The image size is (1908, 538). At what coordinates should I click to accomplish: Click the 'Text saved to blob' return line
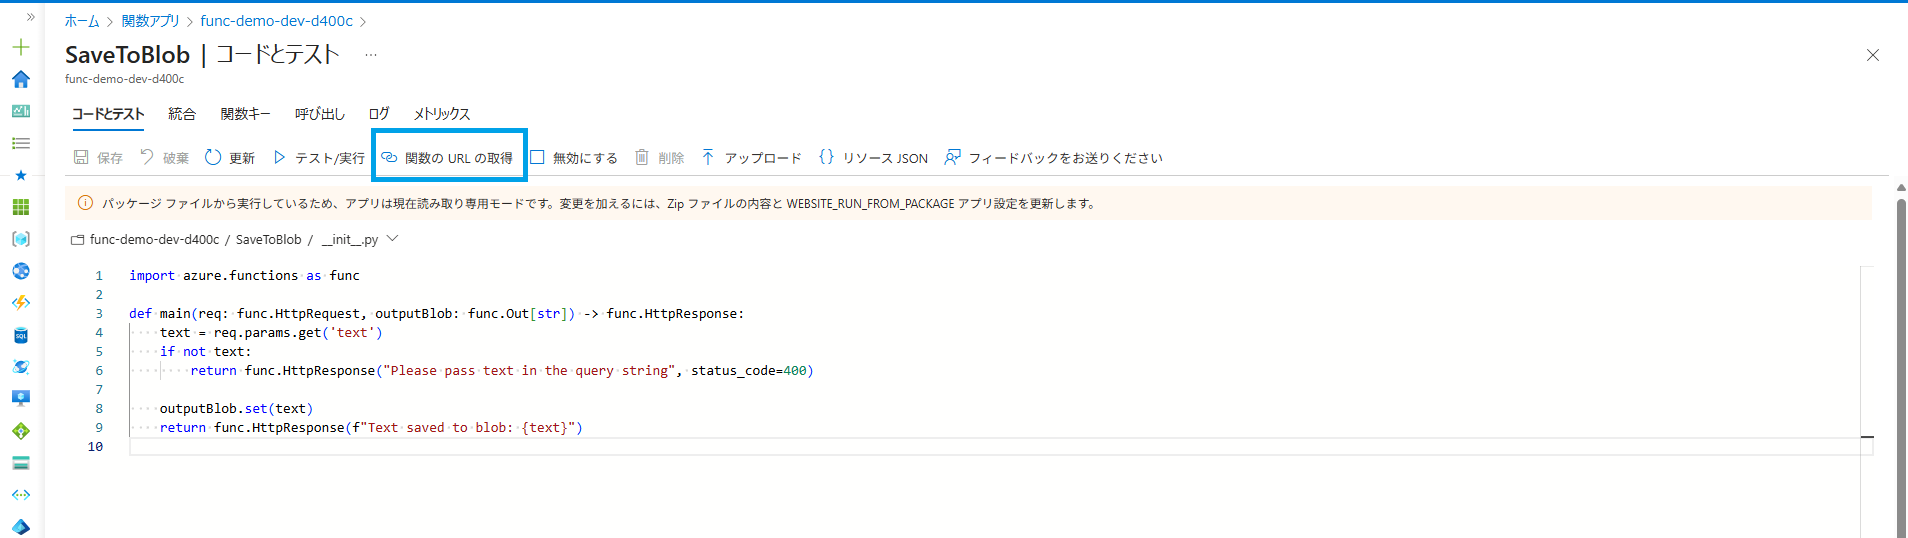[371, 428]
